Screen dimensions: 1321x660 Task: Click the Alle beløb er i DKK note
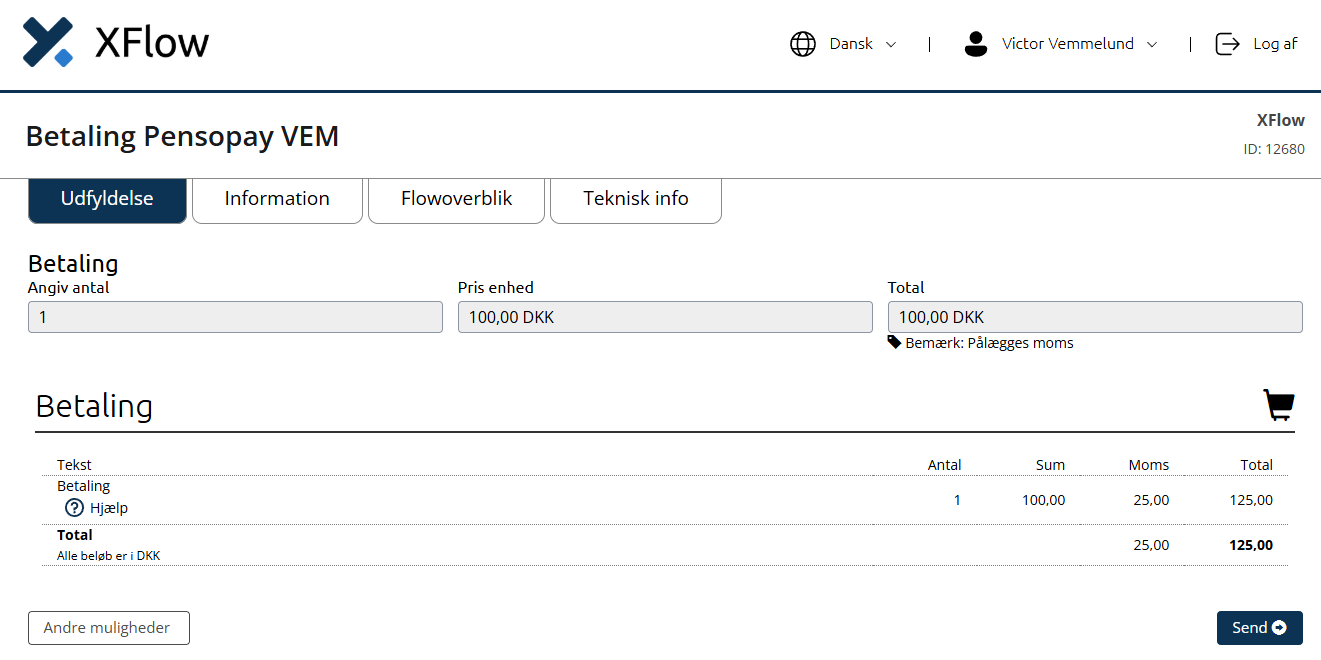[x=108, y=556]
